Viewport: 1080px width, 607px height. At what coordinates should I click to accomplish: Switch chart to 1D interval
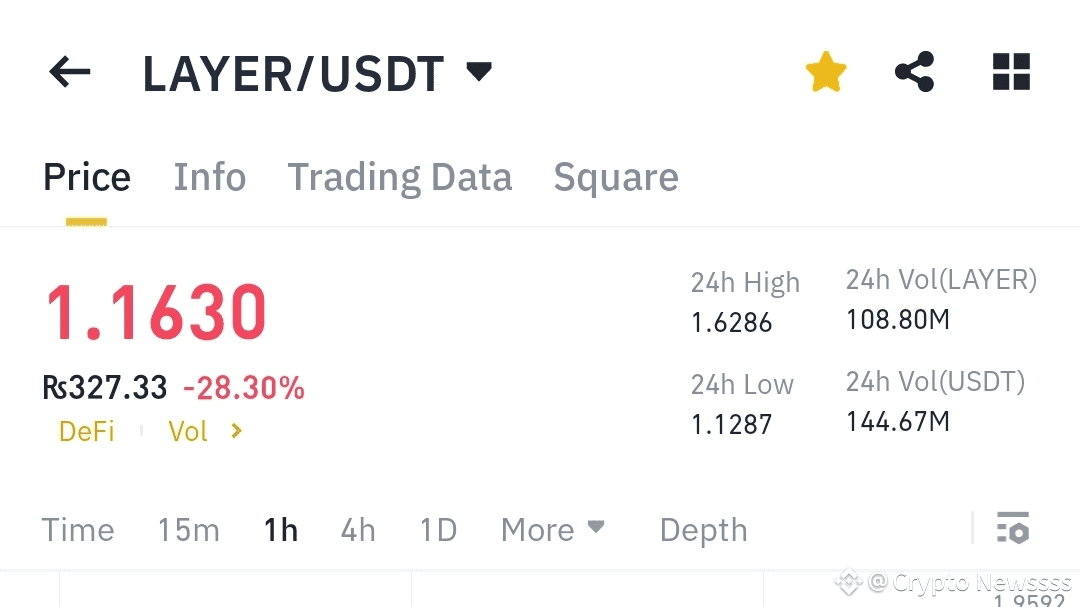[x=438, y=529]
